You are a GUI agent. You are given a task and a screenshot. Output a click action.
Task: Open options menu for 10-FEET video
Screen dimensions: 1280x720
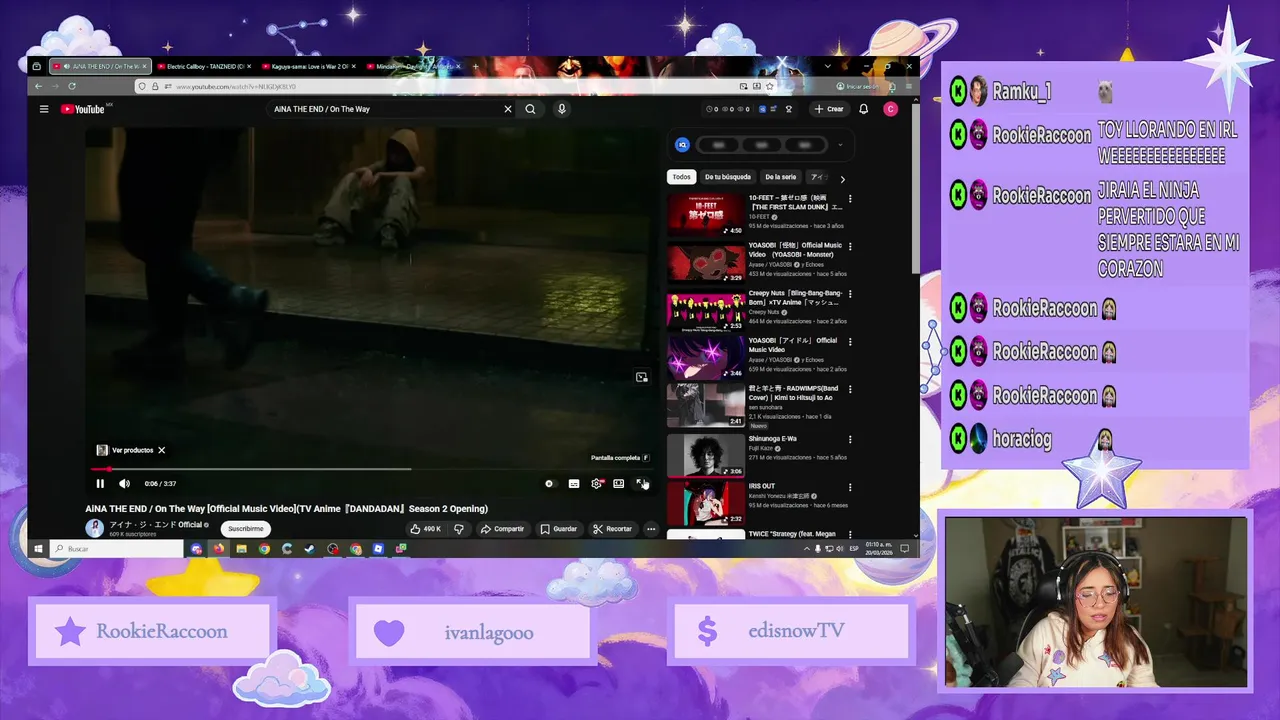850,199
